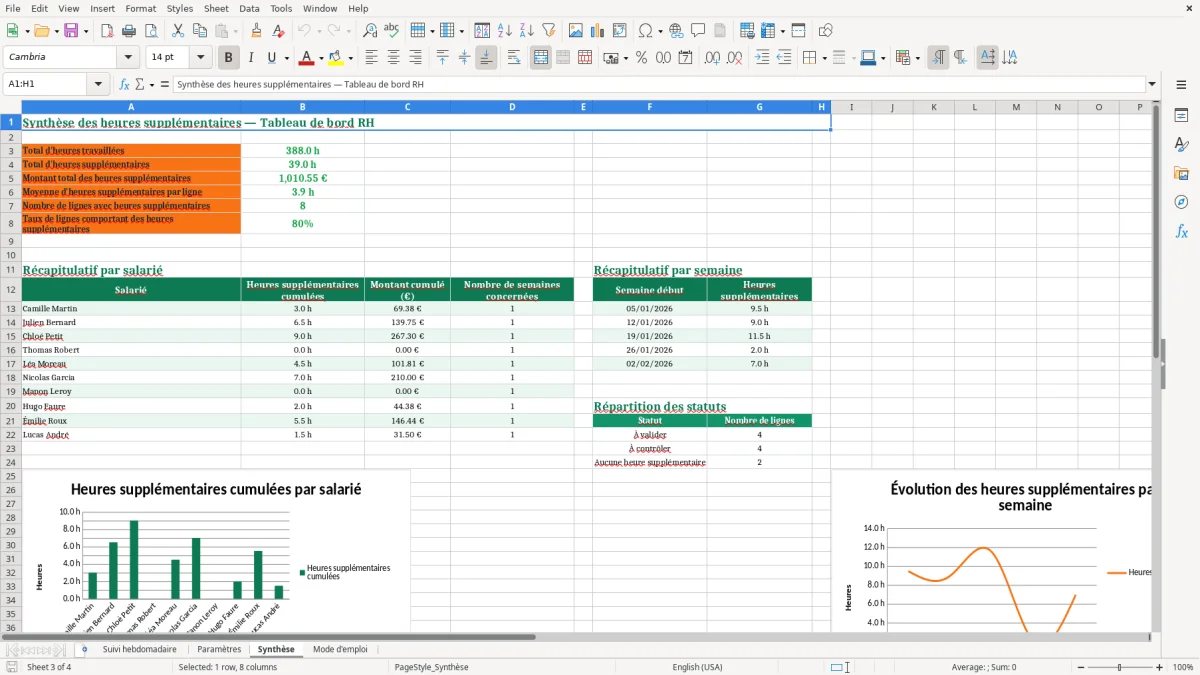
Task: Run the spelling check icon
Action: [x=392, y=31]
